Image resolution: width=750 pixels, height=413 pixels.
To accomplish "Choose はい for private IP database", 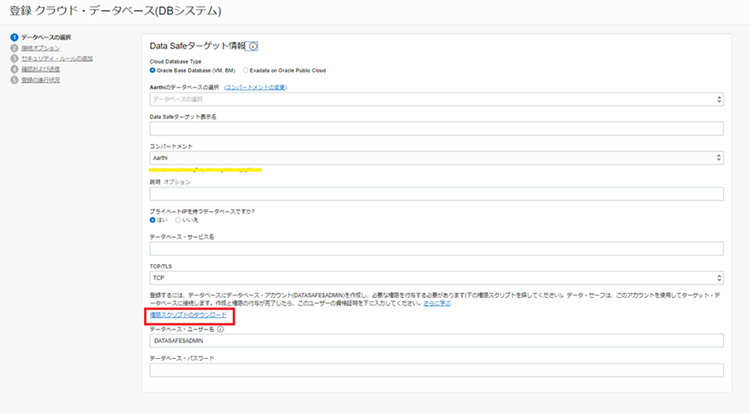I will tap(153, 220).
